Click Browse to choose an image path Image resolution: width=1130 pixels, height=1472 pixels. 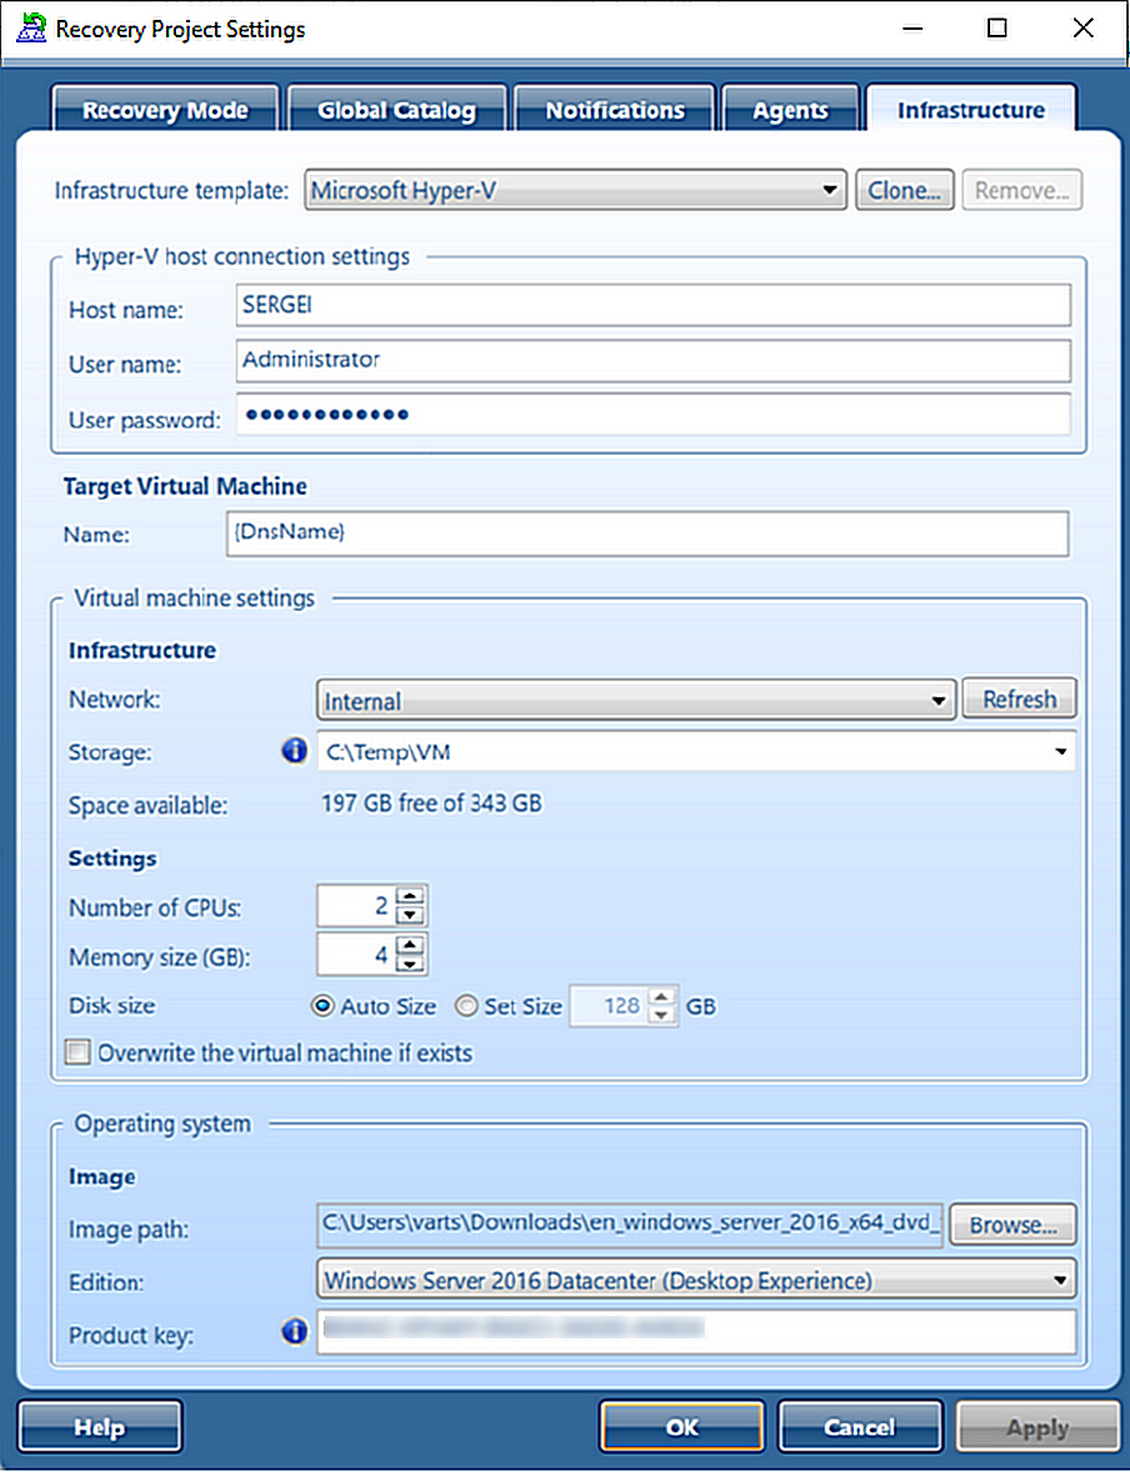click(1012, 1224)
